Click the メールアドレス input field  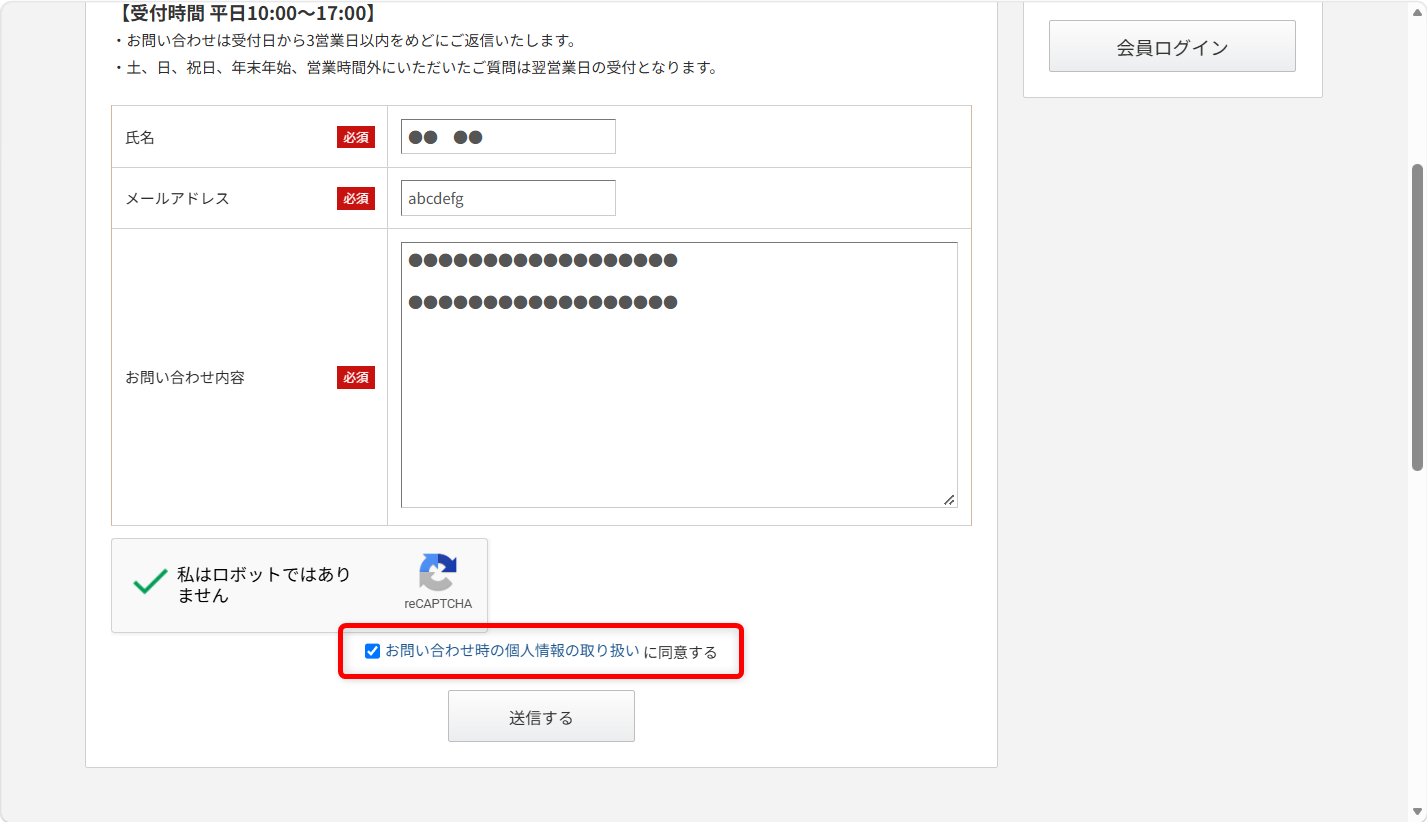[508, 198]
